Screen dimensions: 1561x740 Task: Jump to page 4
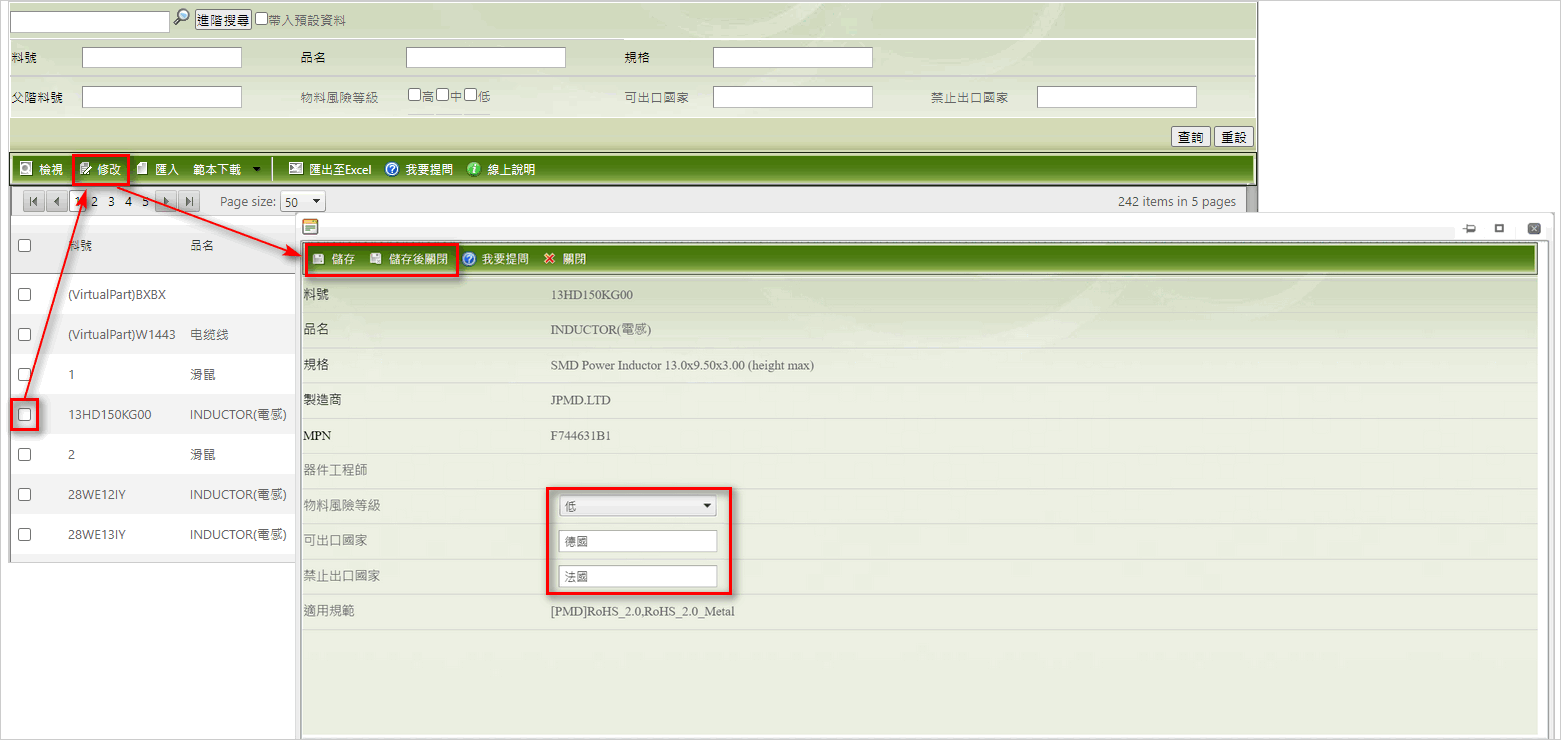click(x=129, y=201)
